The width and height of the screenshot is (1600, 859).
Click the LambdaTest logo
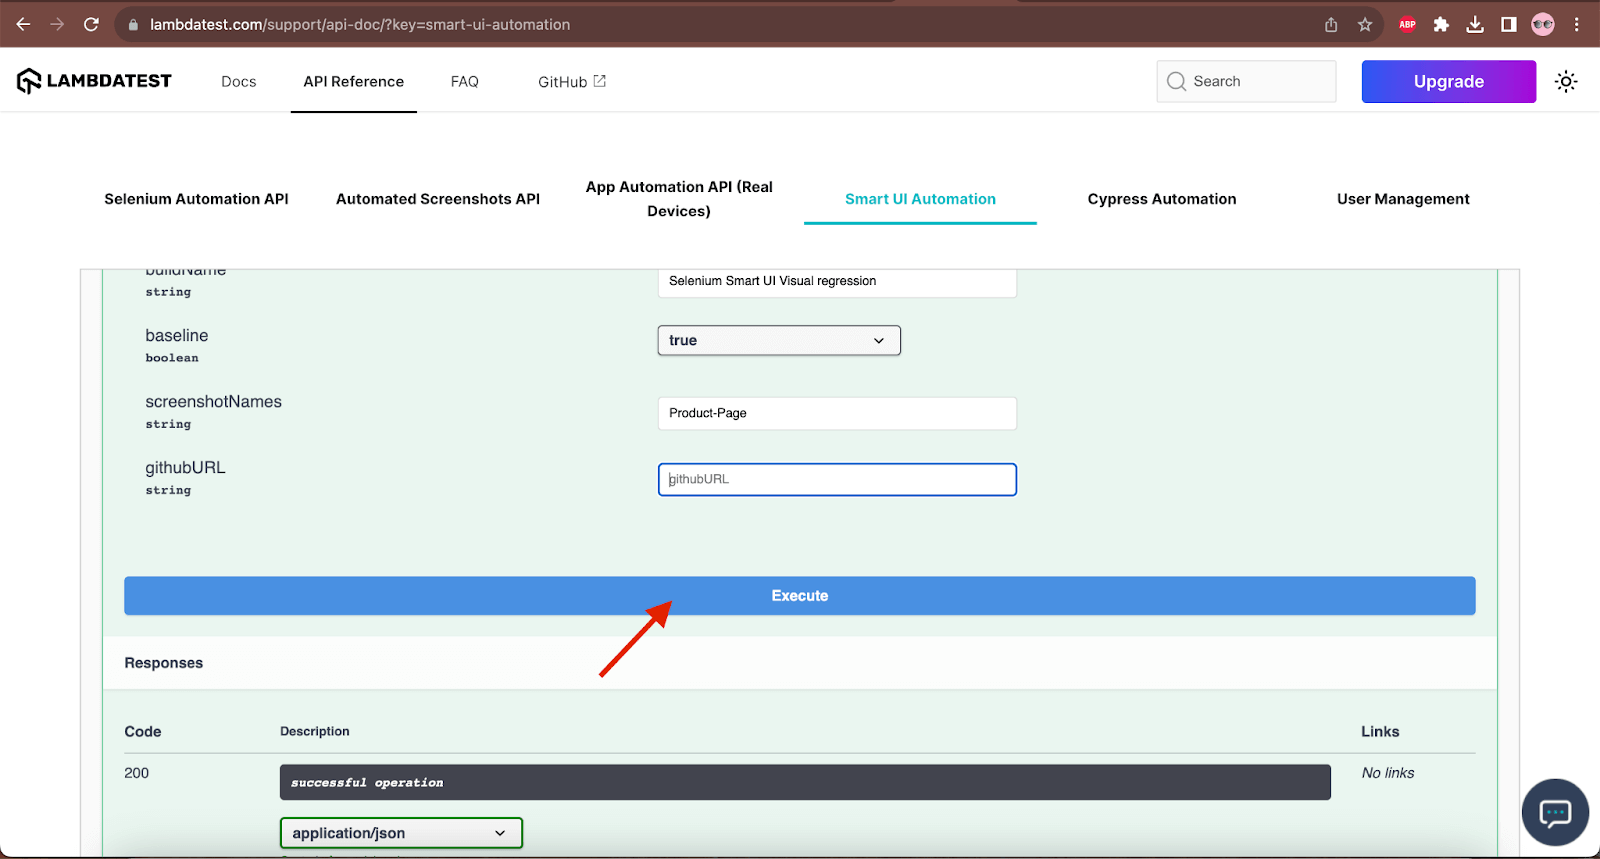pos(94,81)
